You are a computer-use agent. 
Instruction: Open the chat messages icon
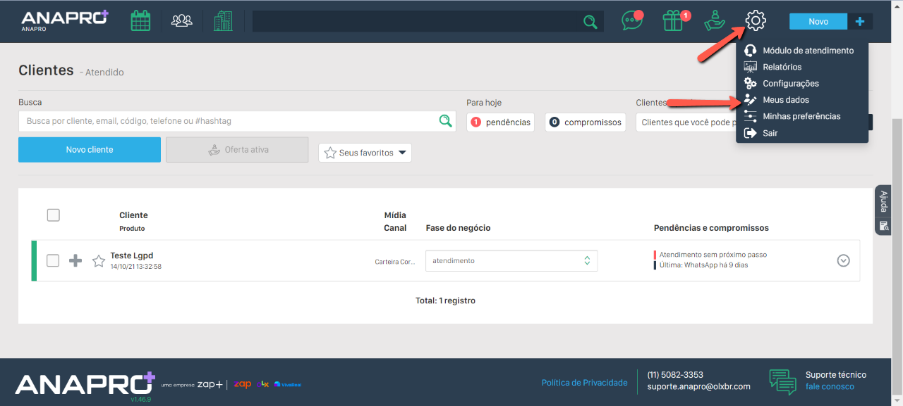click(x=632, y=21)
